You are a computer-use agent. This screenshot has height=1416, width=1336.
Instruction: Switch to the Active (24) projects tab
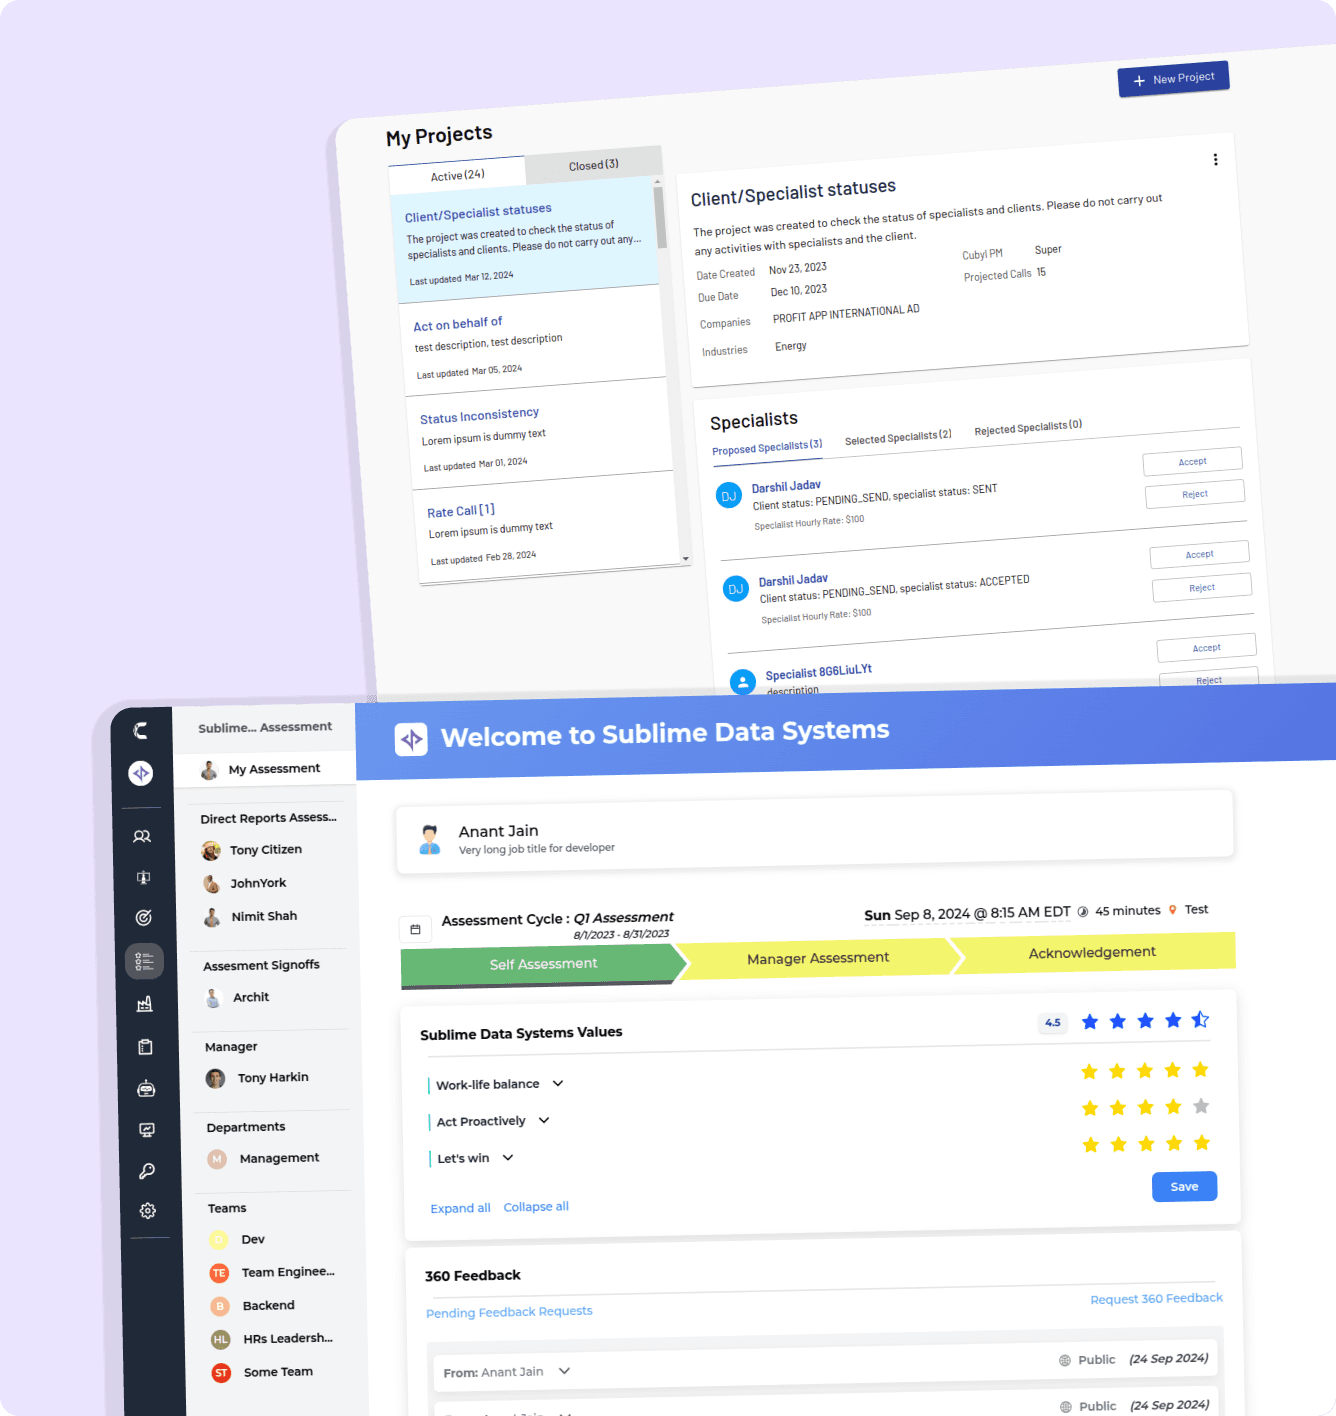[457, 175]
